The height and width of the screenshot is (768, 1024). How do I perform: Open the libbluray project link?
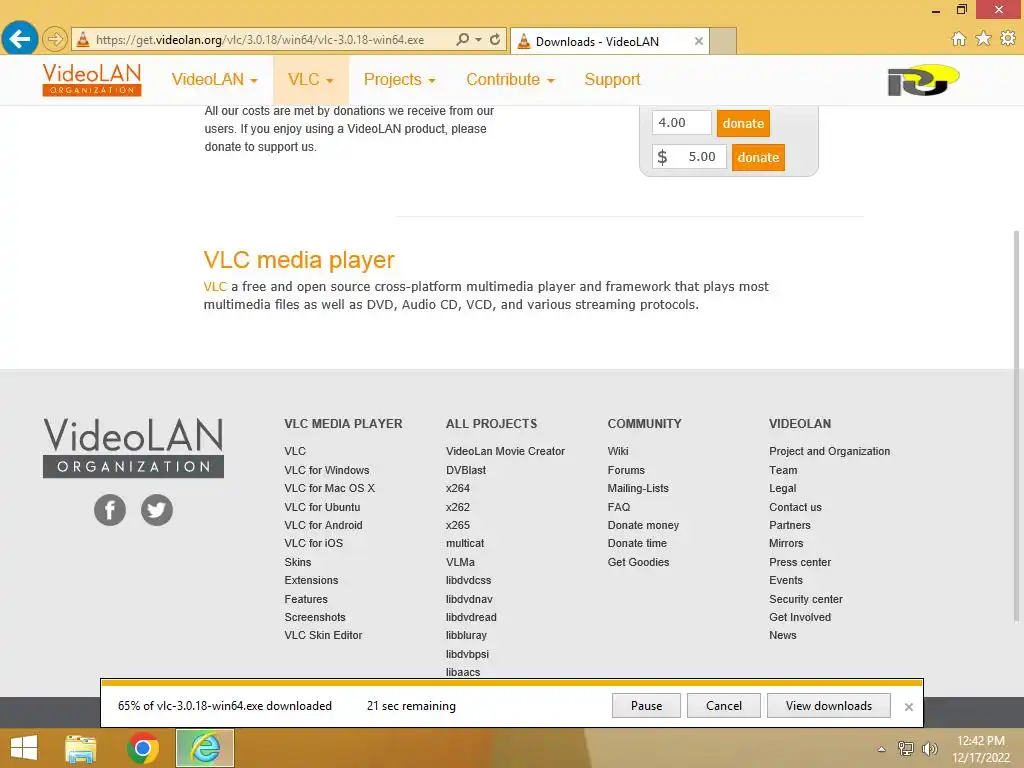pos(466,635)
